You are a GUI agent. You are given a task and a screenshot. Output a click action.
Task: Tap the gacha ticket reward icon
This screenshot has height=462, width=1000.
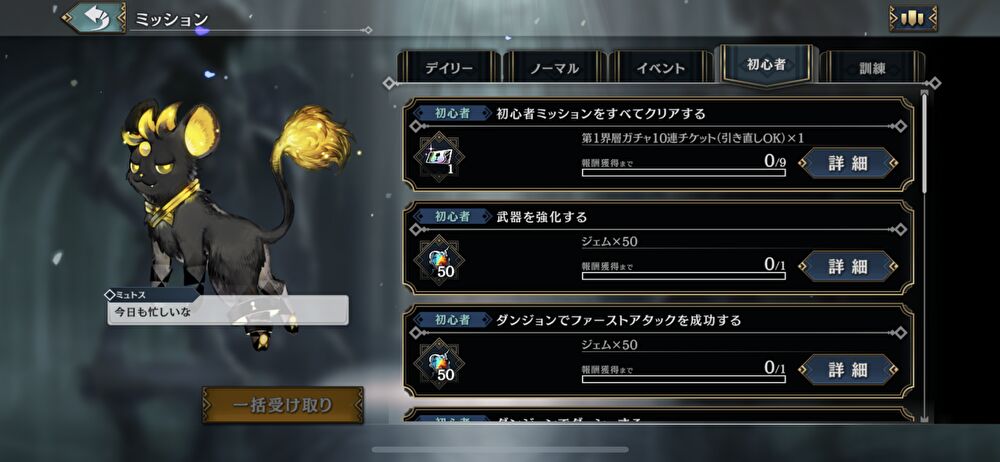pyautogui.click(x=439, y=157)
